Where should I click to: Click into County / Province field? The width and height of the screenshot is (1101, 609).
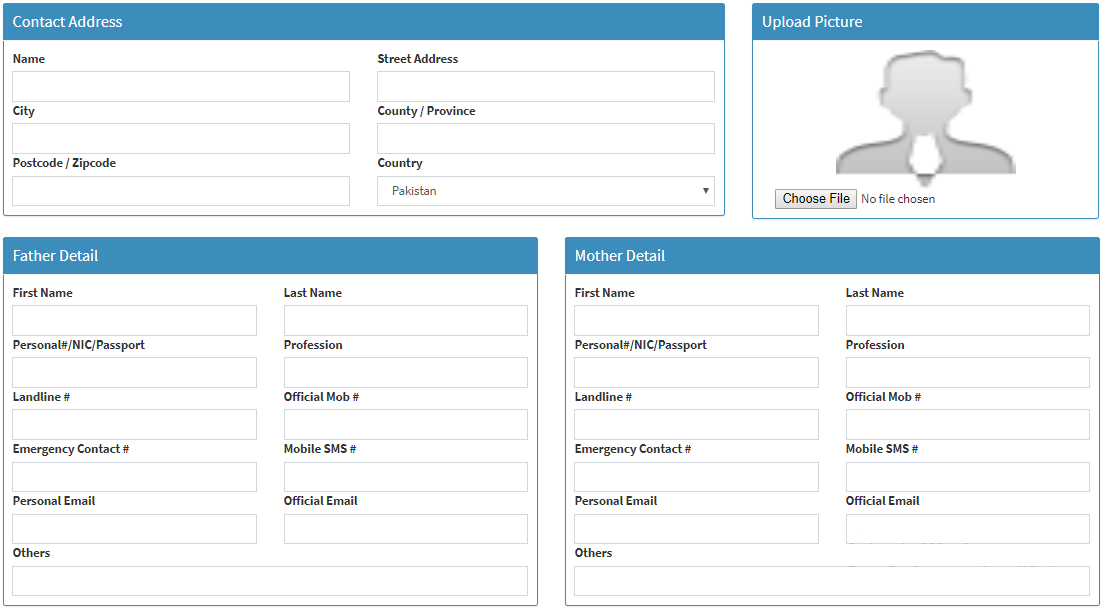[x=545, y=138]
